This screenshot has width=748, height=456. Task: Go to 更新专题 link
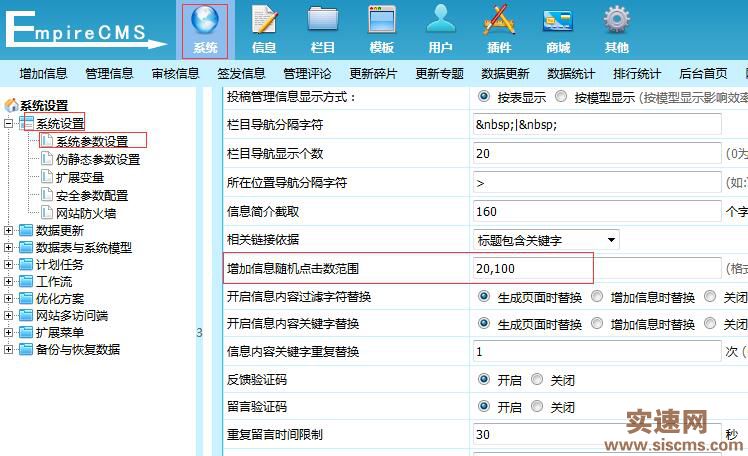(439, 73)
